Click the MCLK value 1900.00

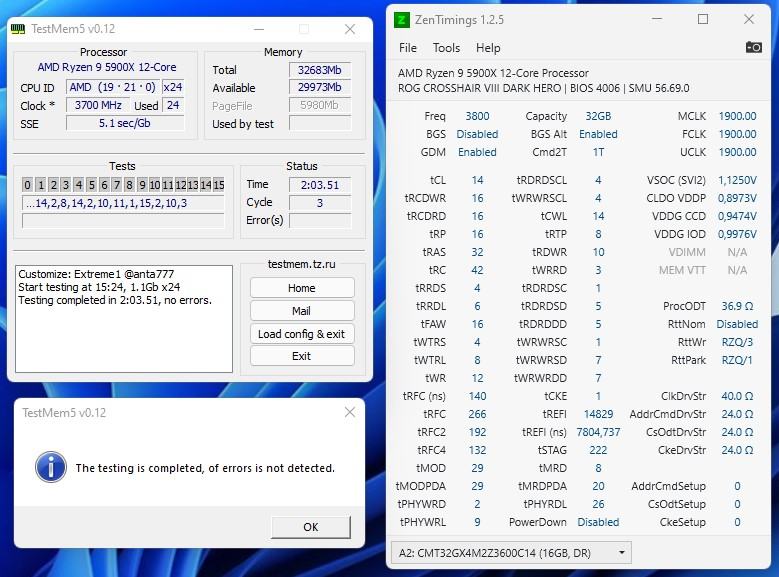737,116
